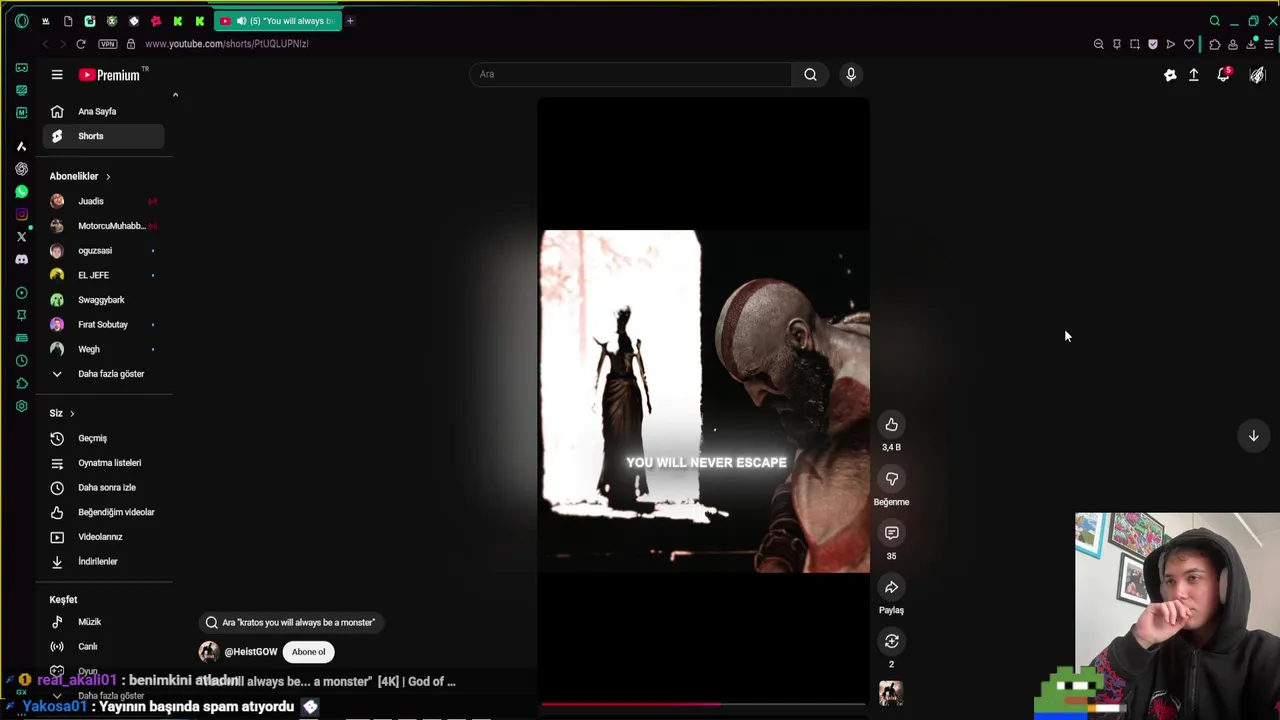1280x720 pixels.
Task: Open YouTube notifications bell with badge
Action: (x=1224, y=75)
